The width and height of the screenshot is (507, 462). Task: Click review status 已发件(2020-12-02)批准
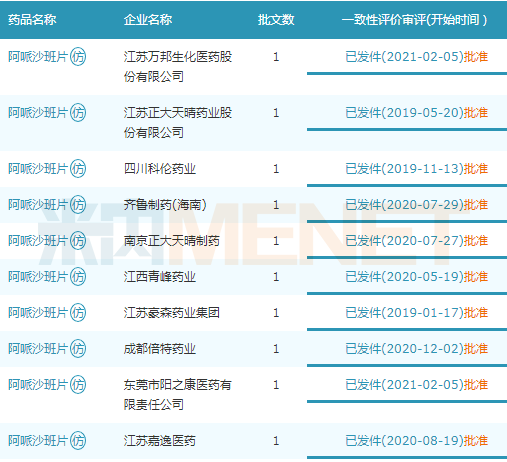coord(417,349)
